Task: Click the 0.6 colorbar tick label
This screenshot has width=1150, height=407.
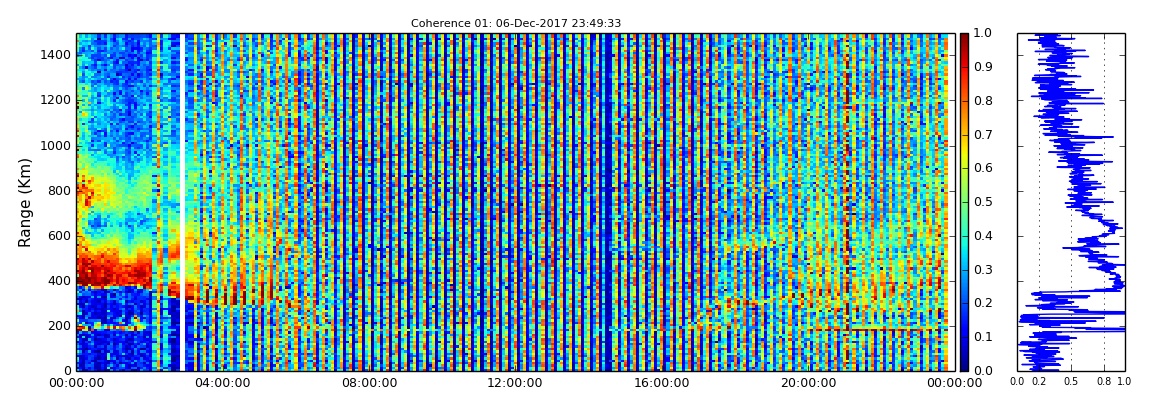Action: pos(982,169)
